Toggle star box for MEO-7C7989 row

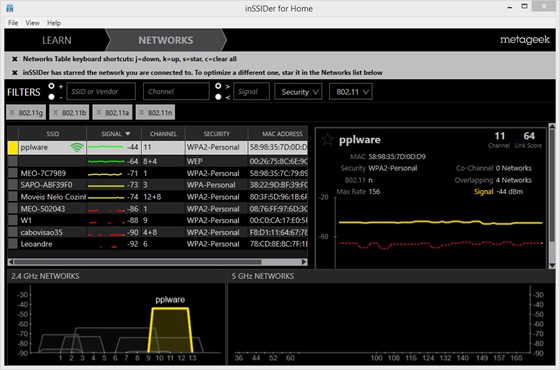click(x=13, y=173)
